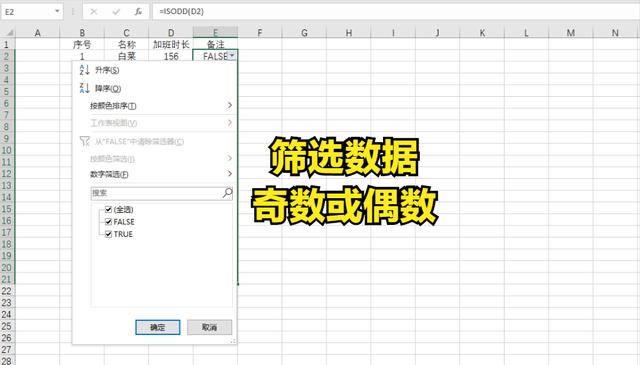Click the search magnifier icon in filter box
The width and height of the screenshot is (640, 365).
(227, 193)
